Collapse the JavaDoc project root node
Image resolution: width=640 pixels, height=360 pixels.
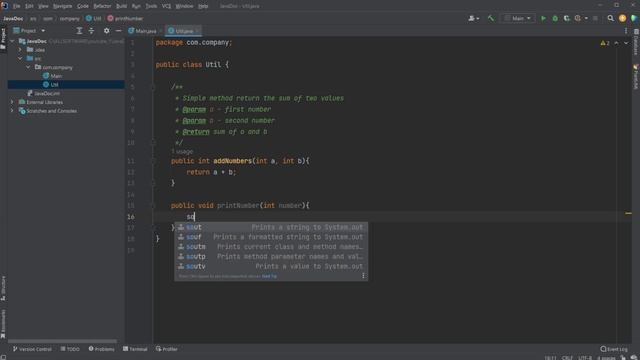pyautogui.click(x=12, y=41)
